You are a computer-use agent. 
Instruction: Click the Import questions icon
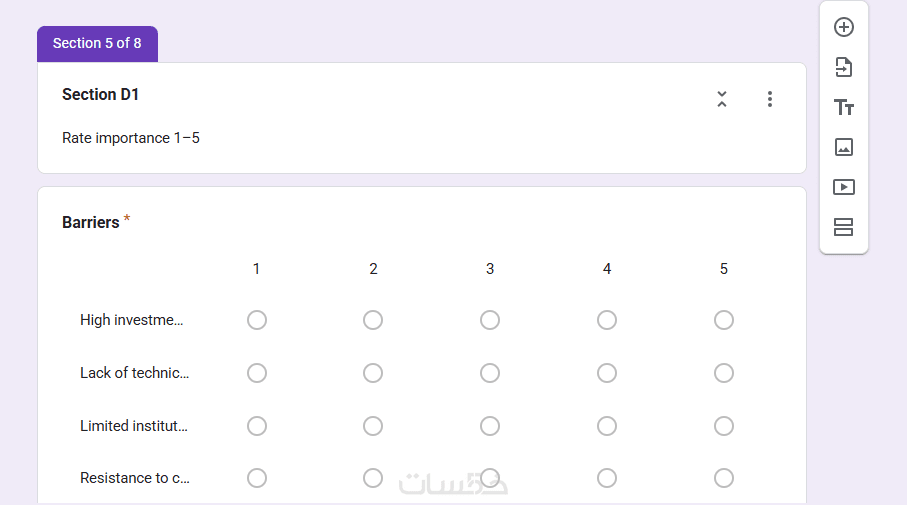843,67
